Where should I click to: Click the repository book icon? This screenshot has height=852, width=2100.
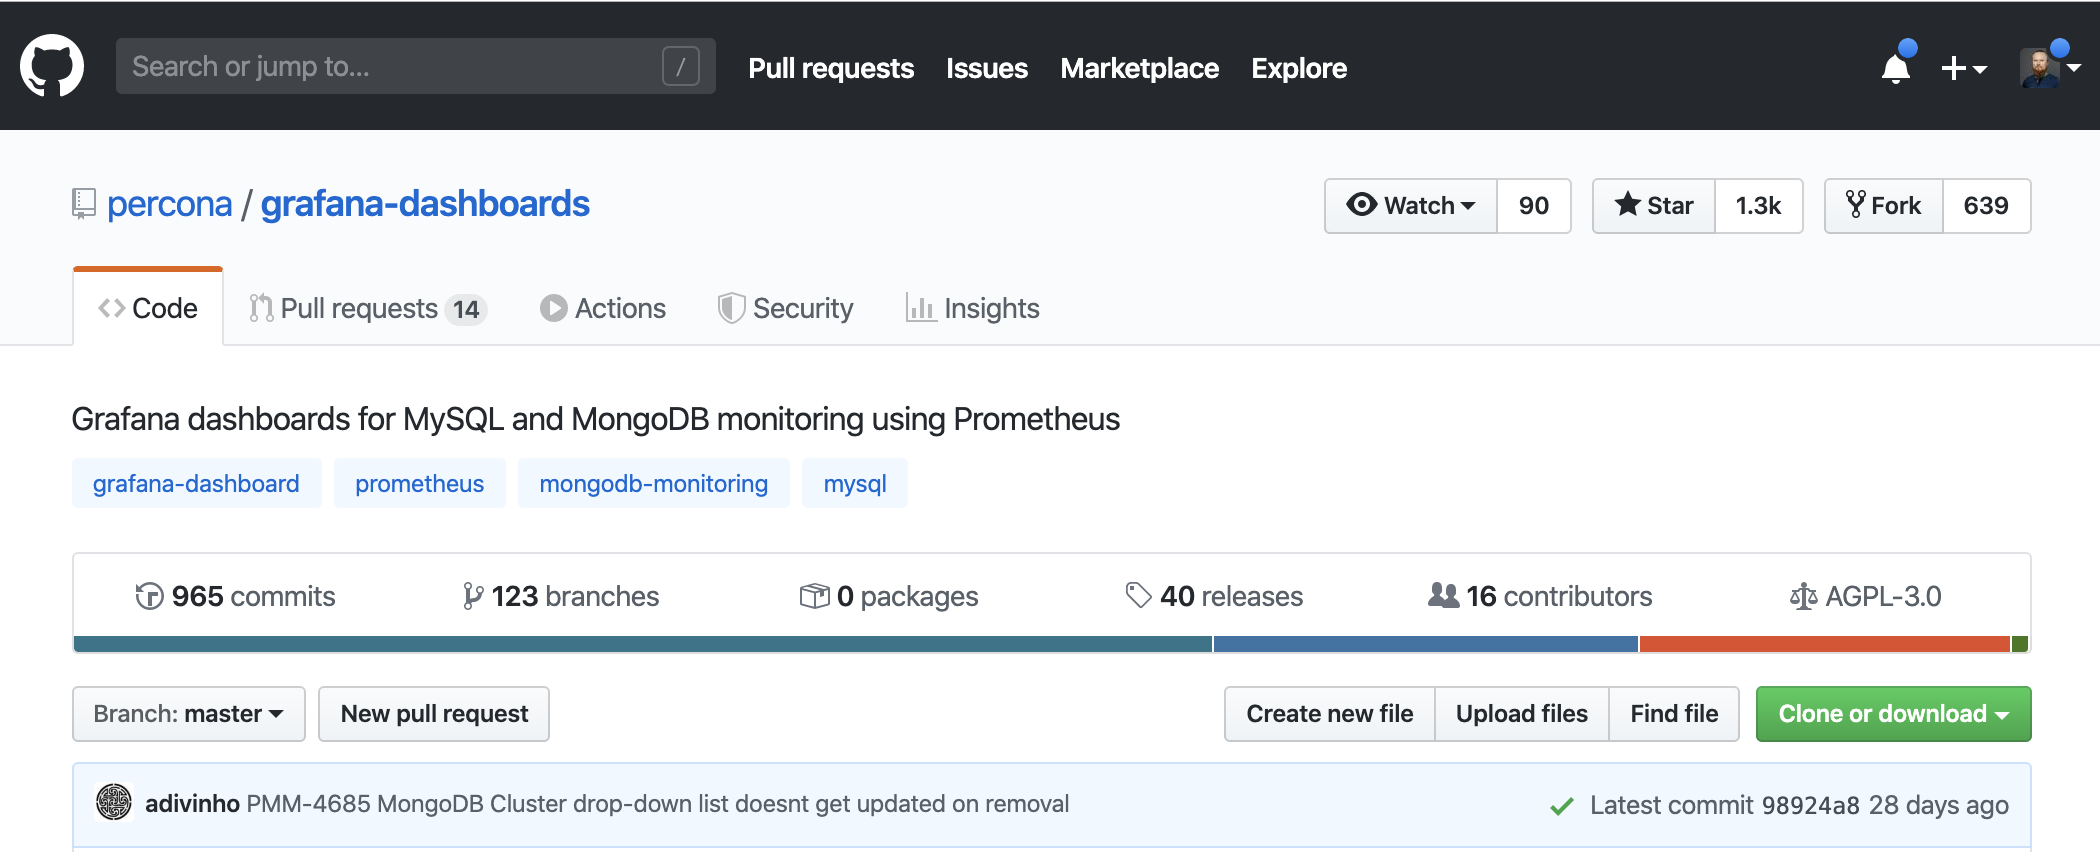[x=84, y=204]
